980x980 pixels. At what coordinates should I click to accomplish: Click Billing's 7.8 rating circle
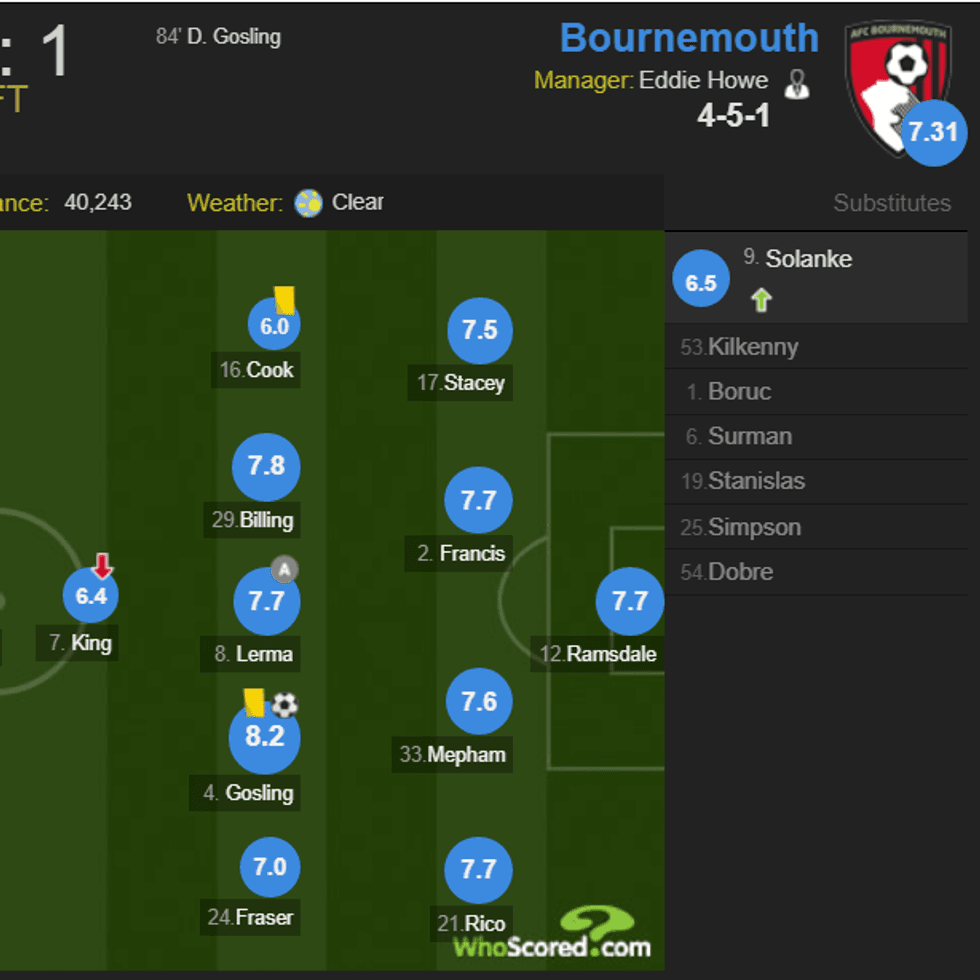266,466
